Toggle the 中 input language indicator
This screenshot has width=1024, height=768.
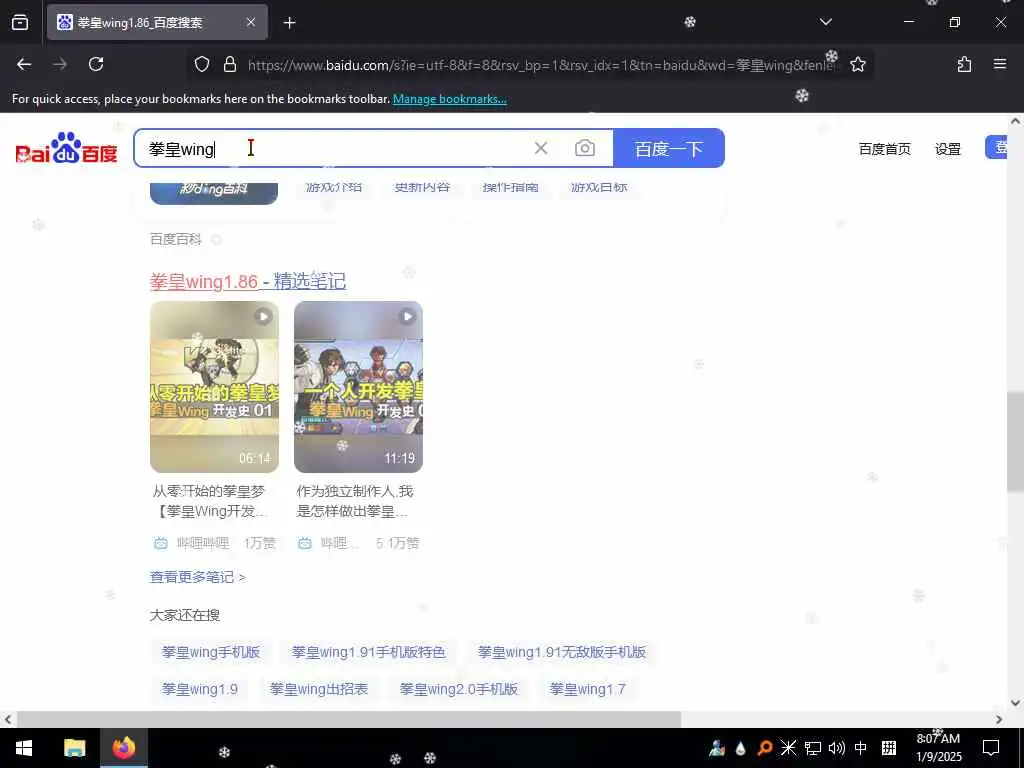click(861, 748)
